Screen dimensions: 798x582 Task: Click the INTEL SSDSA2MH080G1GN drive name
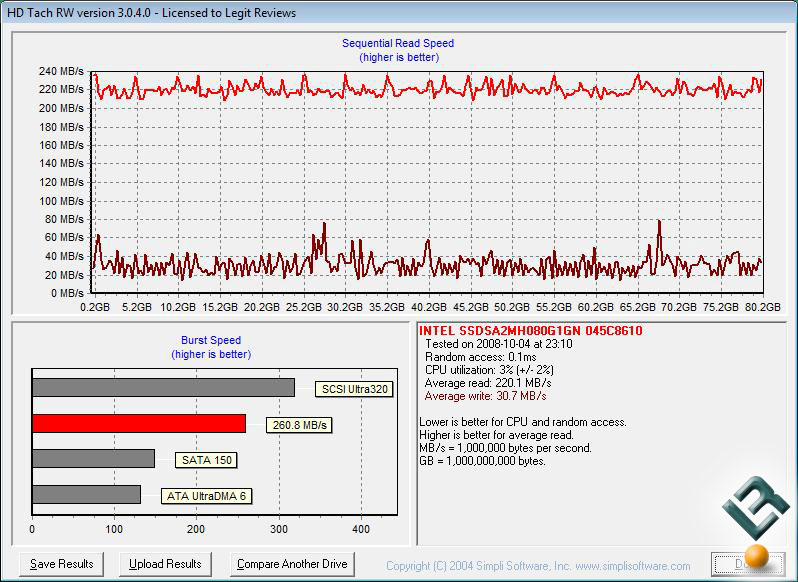tap(531, 331)
